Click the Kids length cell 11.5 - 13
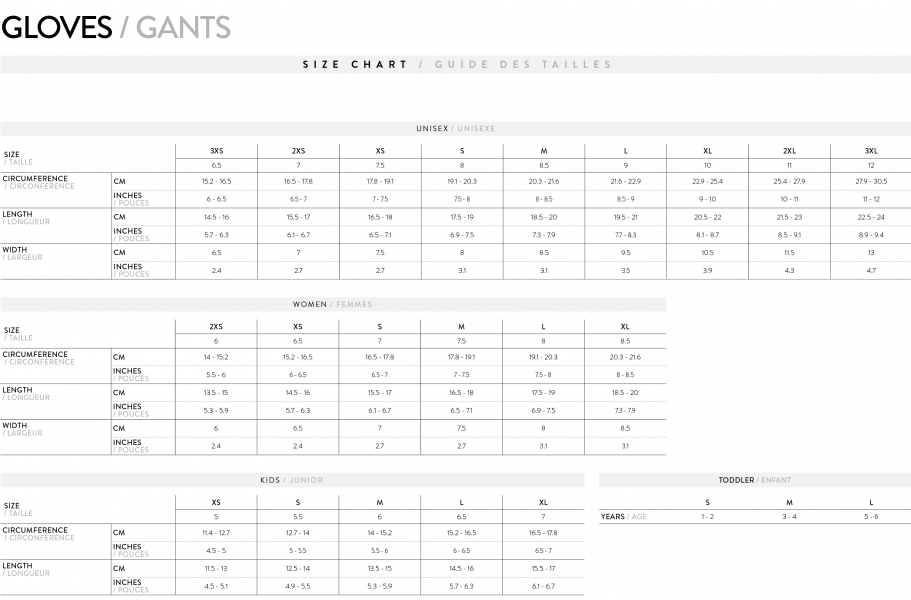This screenshot has height=600, width=911. [x=216, y=568]
